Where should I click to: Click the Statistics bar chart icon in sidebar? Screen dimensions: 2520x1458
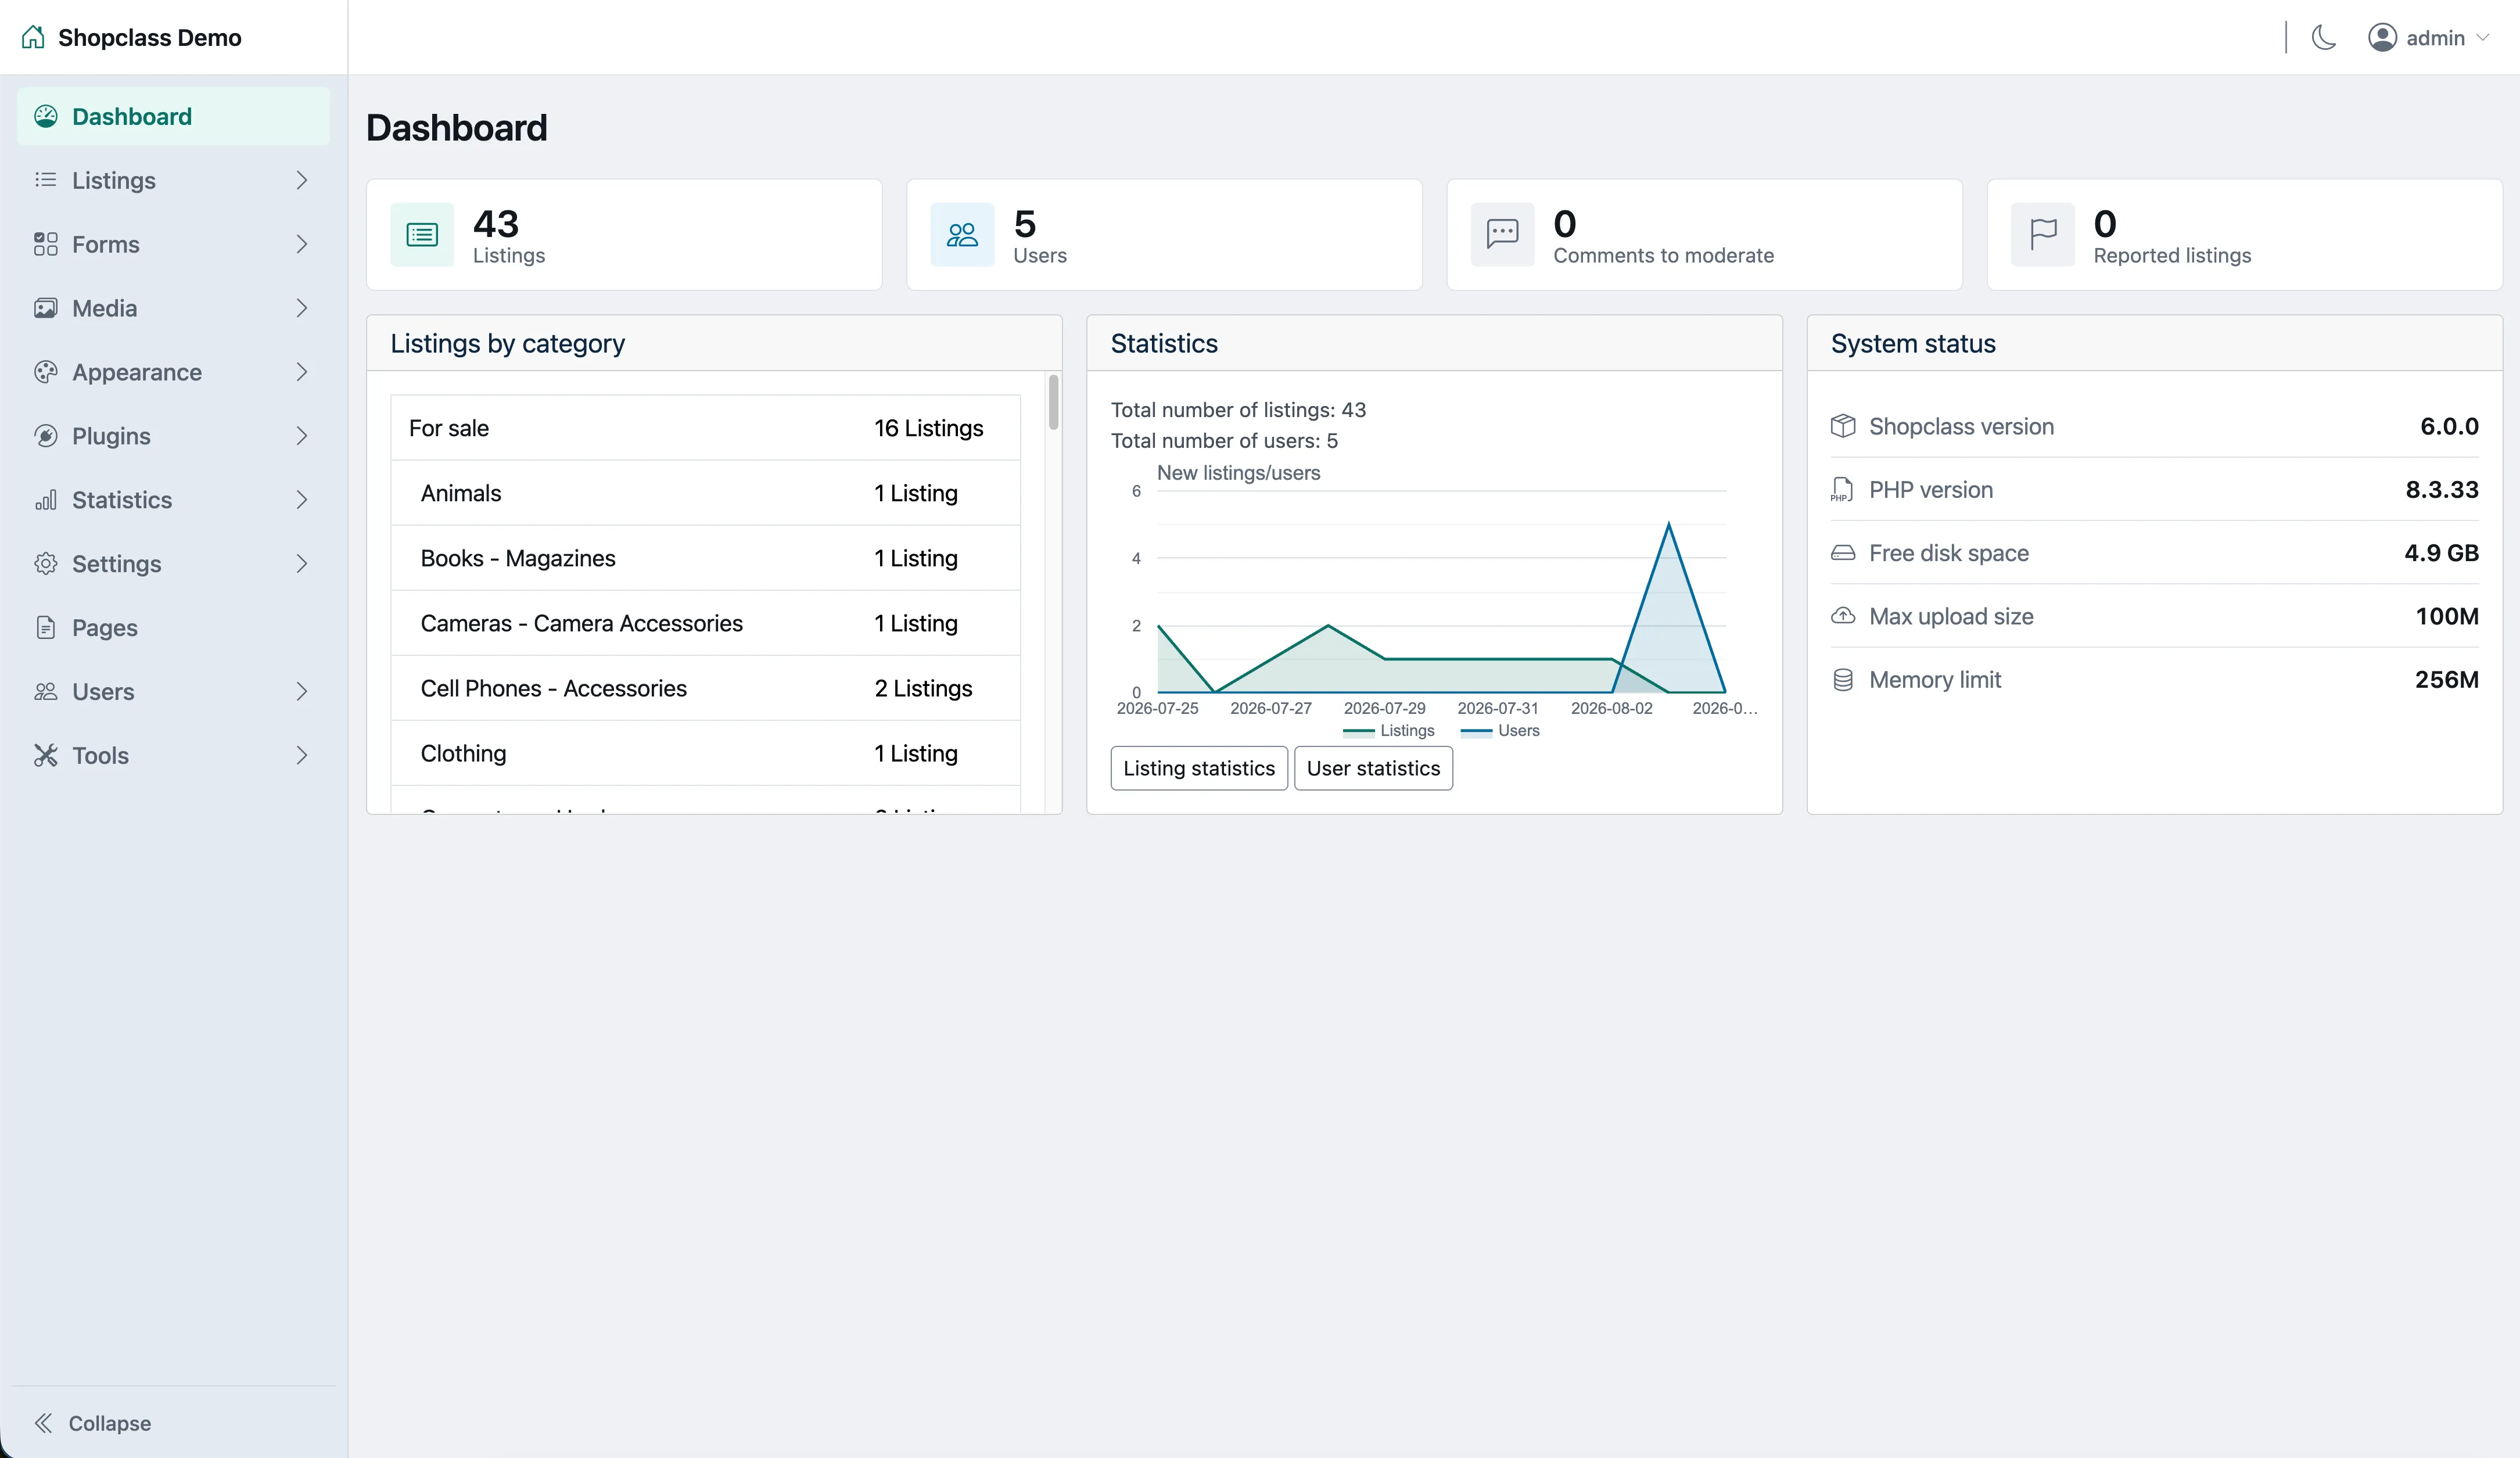46,500
